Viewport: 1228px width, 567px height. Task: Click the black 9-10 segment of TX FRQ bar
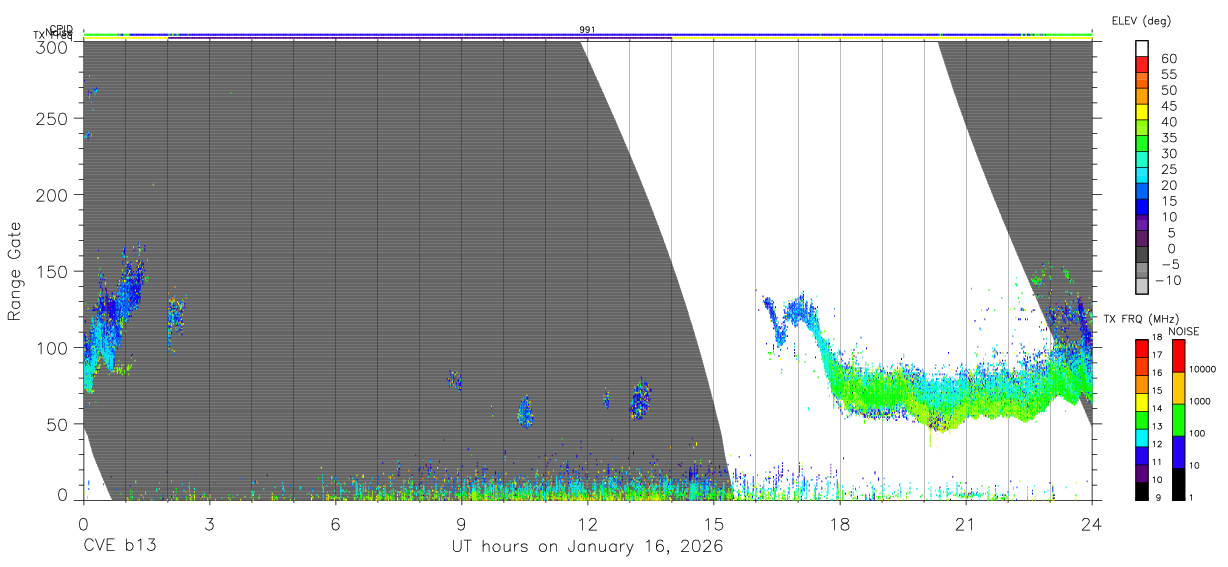[1142, 491]
